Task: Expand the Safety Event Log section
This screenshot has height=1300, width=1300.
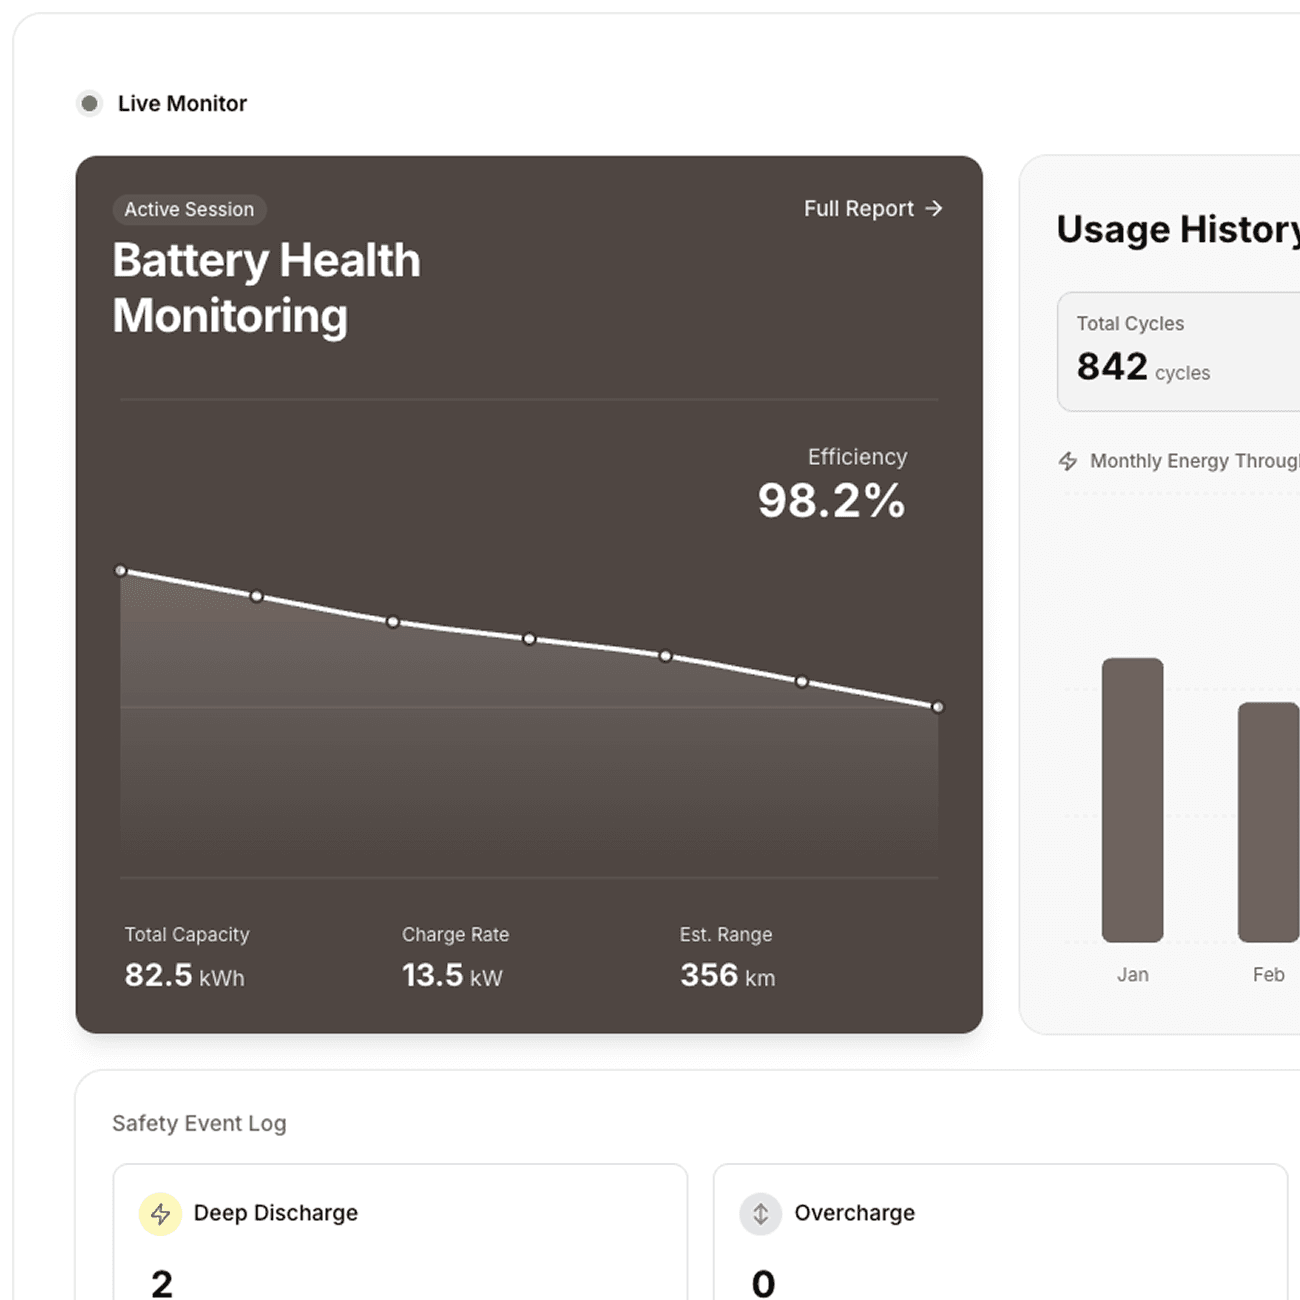Action: tap(199, 1123)
